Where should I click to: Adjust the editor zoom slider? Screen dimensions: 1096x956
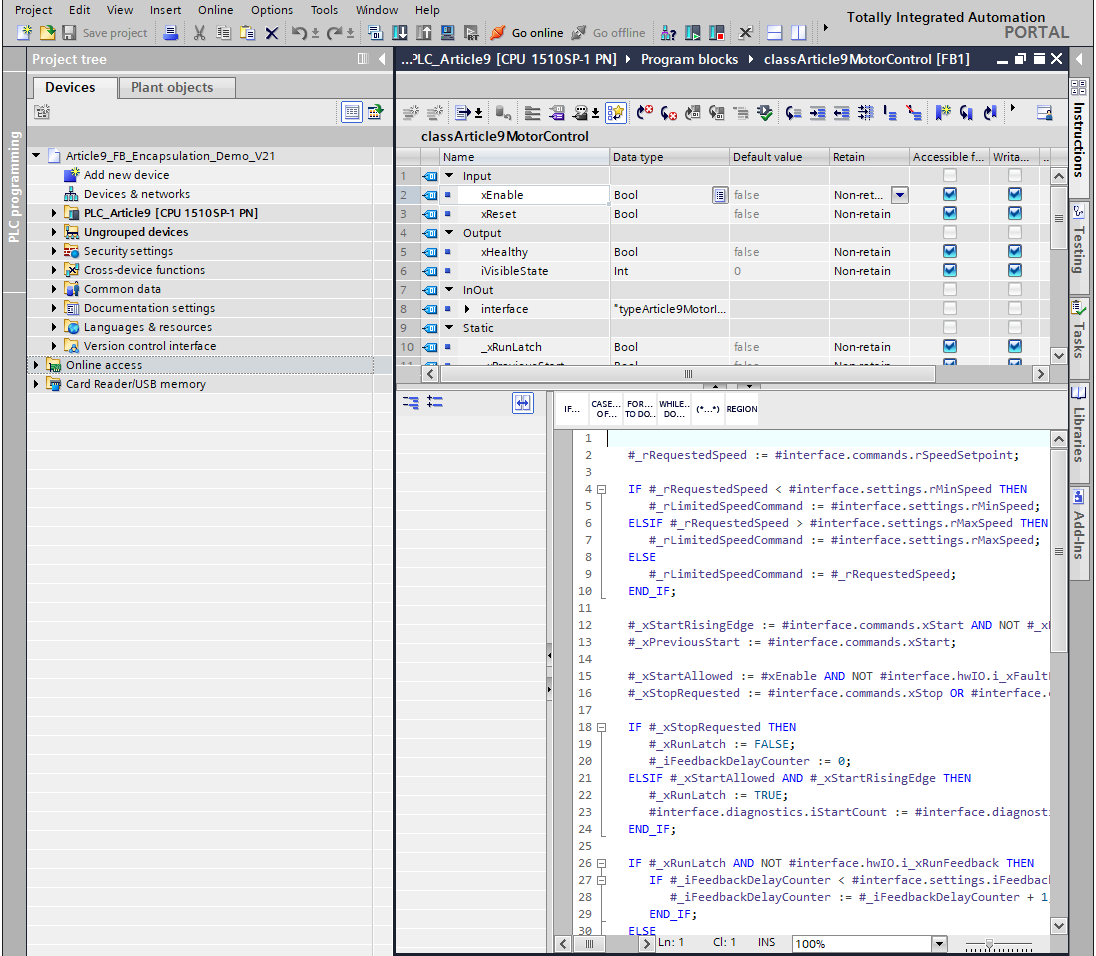tap(989, 944)
